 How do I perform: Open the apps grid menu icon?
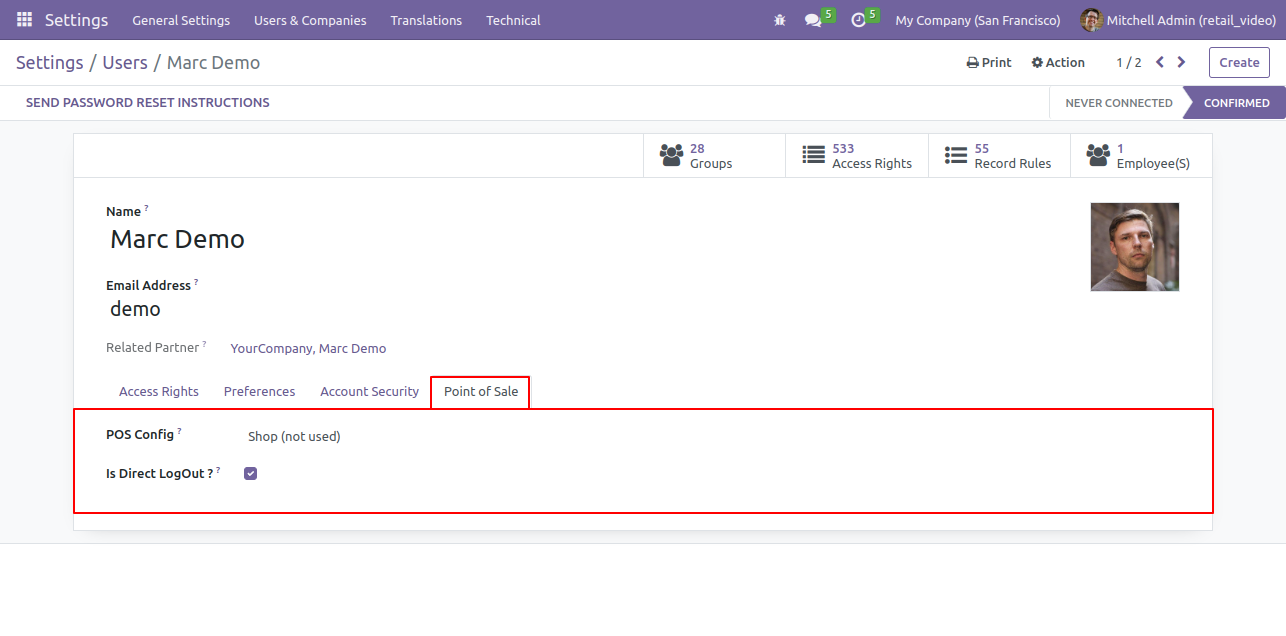point(24,20)
